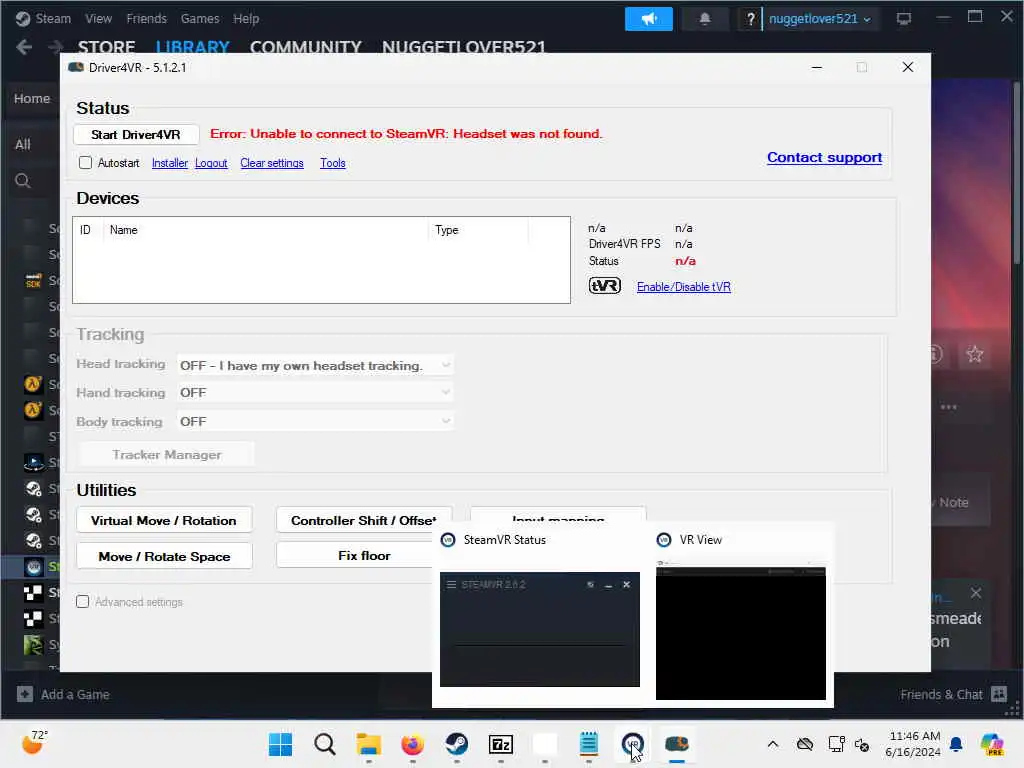
Task: Click the tVR logo icon
Action: point(605,286)
